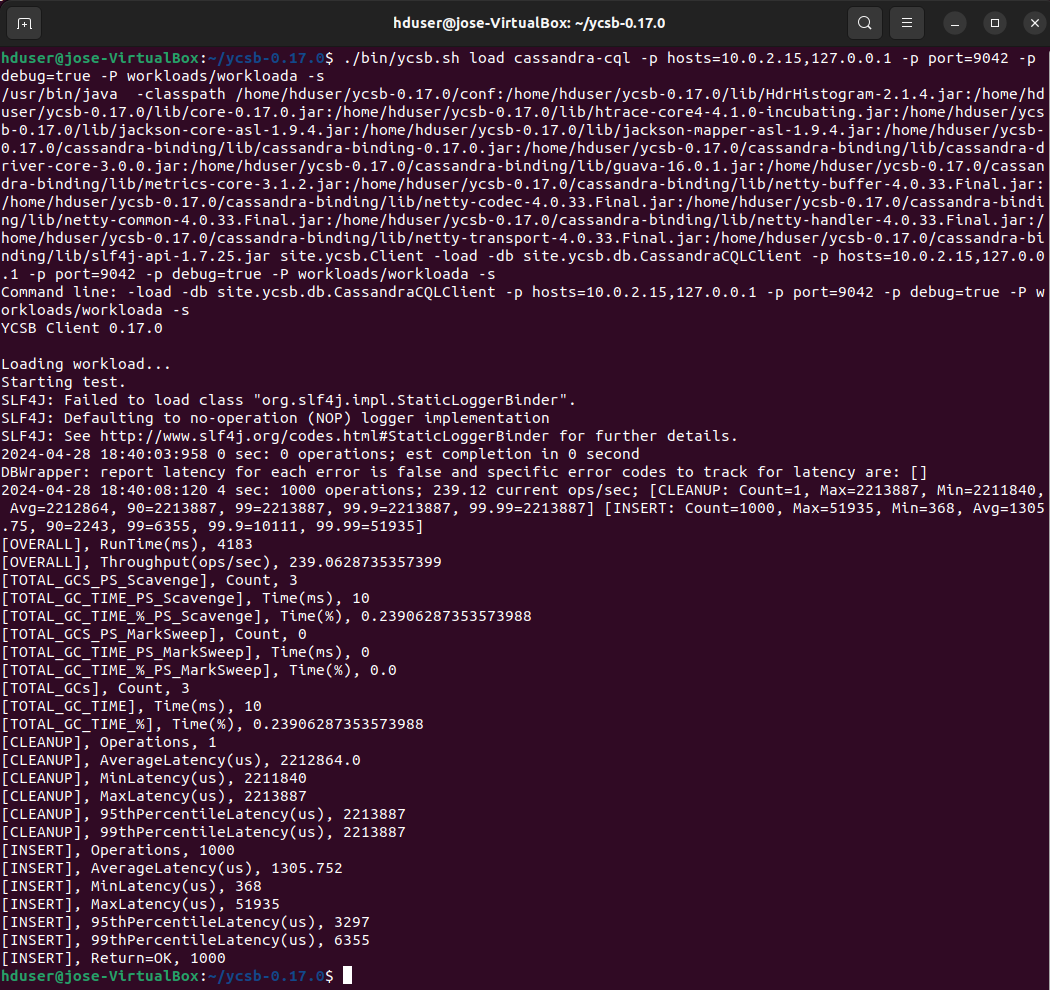Image resolution: width=1050 pixels, height=990 pixels.
Task: Click '[INSERT], 95thPercentileLatency(us), 3297' line
Action: coord(185,923)
